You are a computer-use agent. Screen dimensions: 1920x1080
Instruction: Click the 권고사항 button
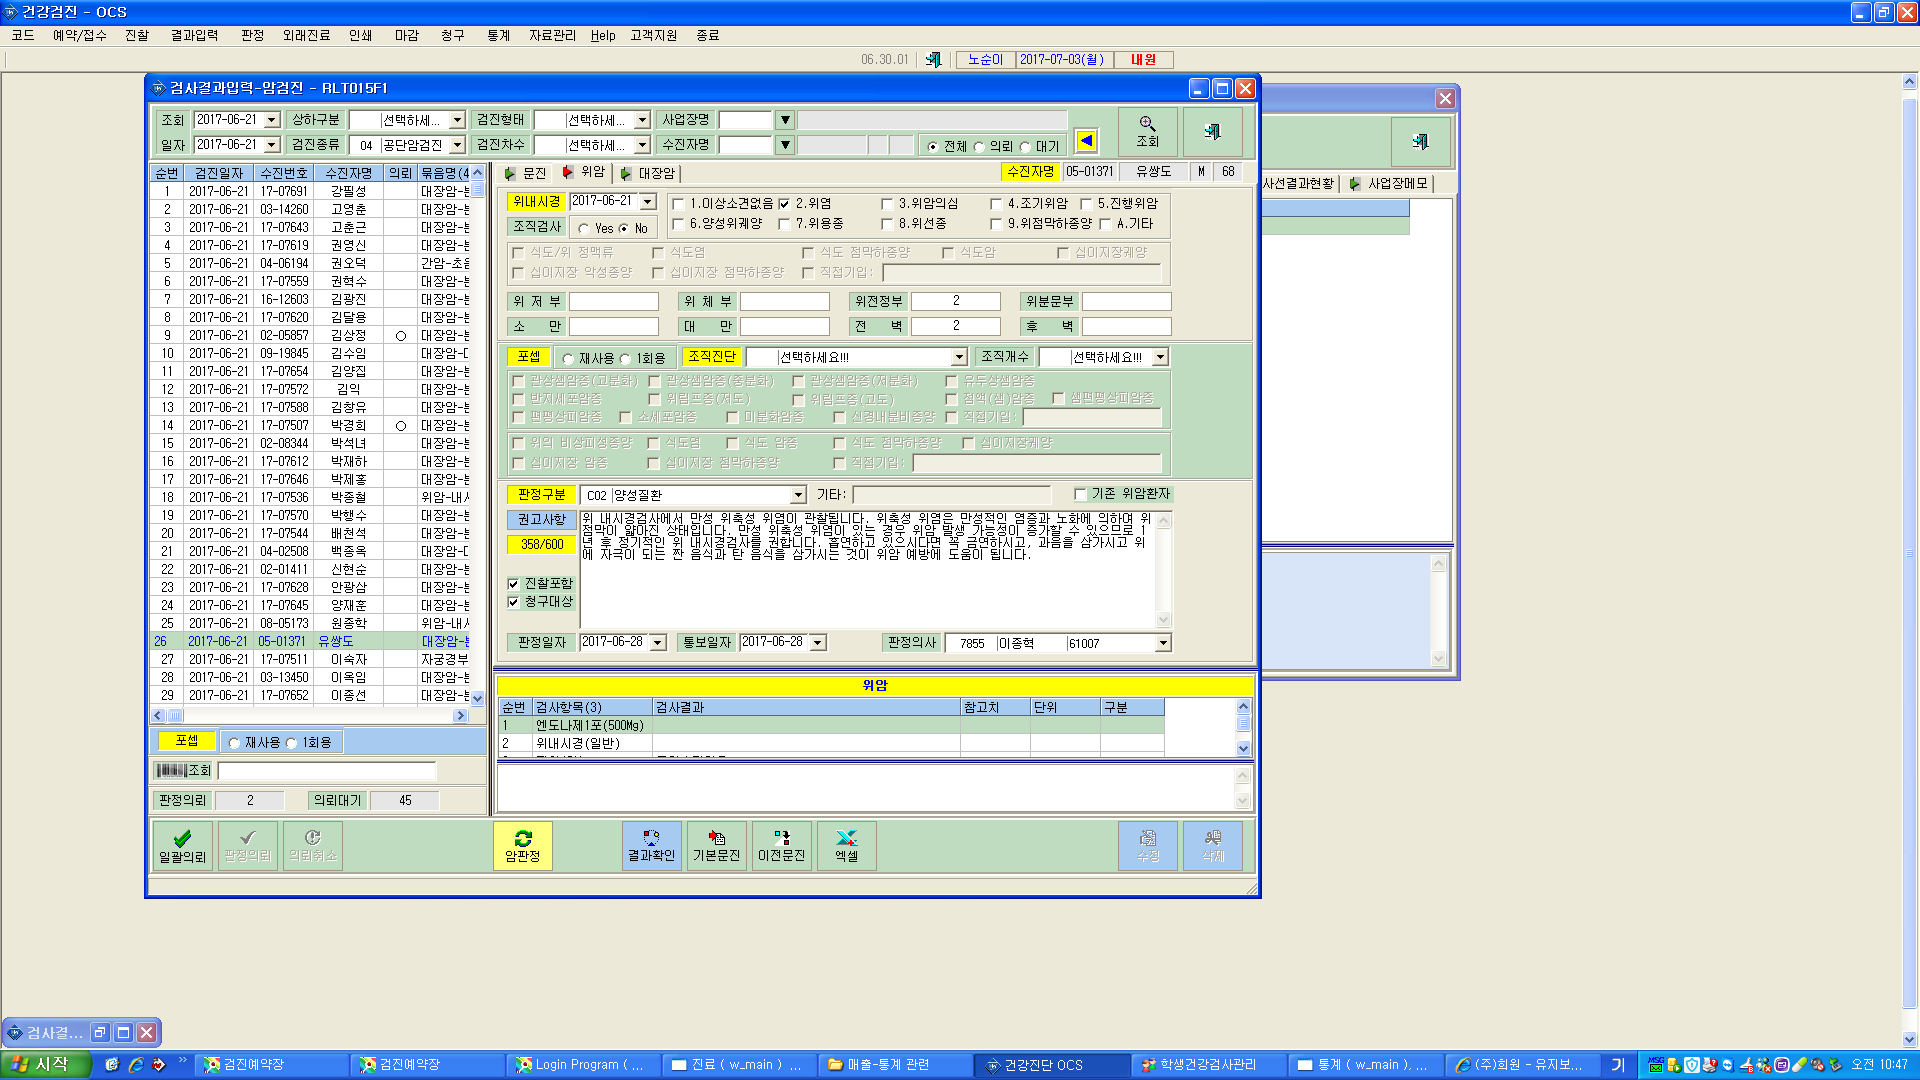tap(541, 520)
